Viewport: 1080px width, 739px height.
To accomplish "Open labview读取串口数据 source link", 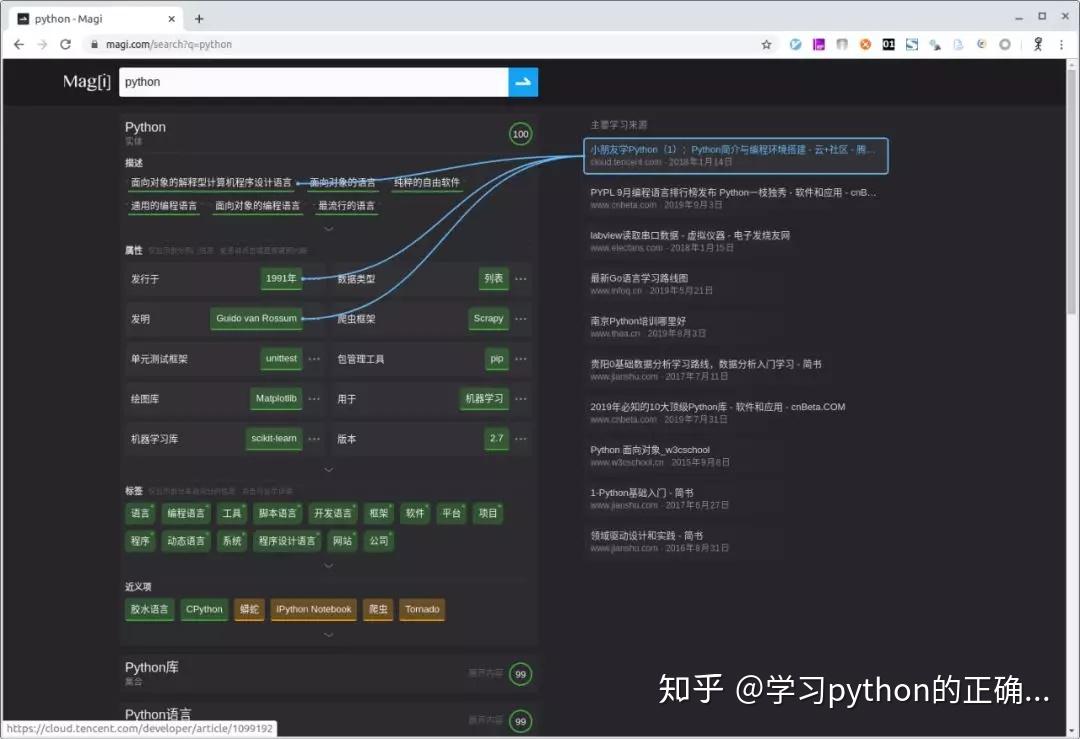I will (689, 235).
